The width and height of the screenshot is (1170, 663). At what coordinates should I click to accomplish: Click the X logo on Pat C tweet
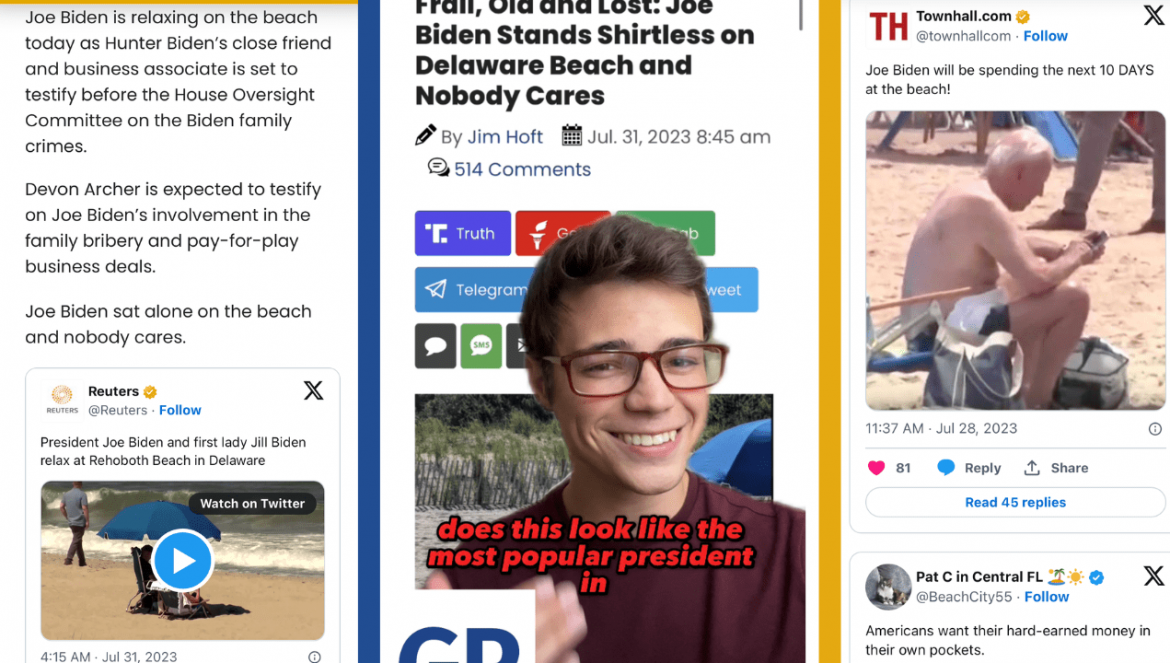[1154, 576]
